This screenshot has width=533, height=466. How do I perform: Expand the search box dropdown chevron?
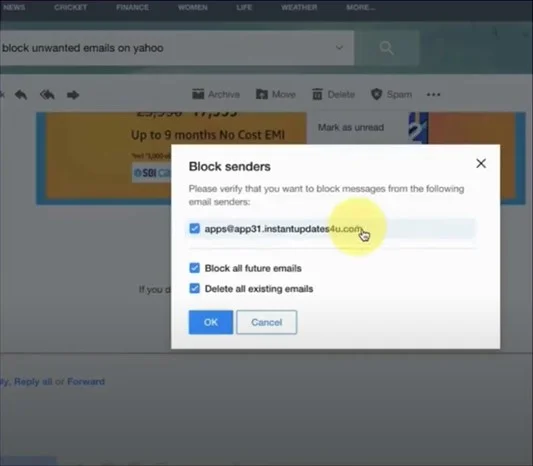click(339, 48)
